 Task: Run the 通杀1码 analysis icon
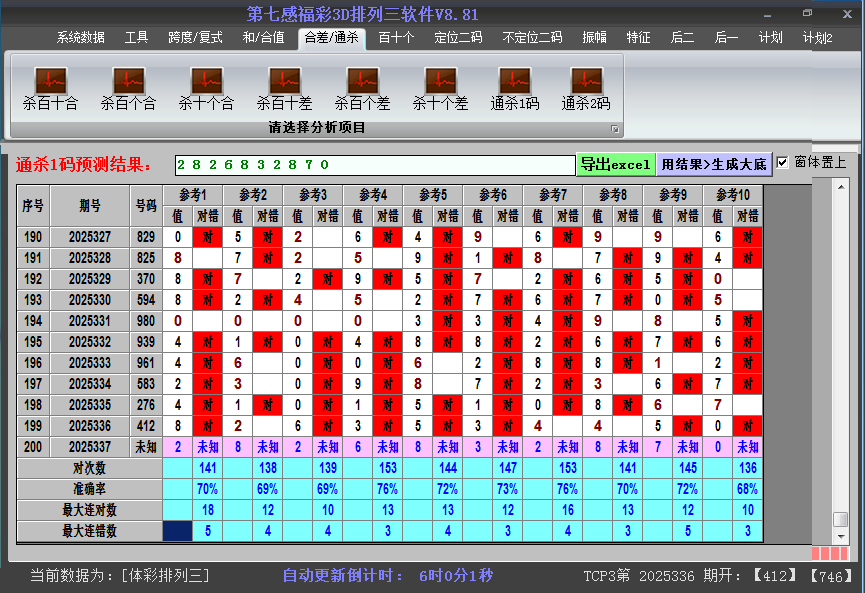(x=514, y=89)
